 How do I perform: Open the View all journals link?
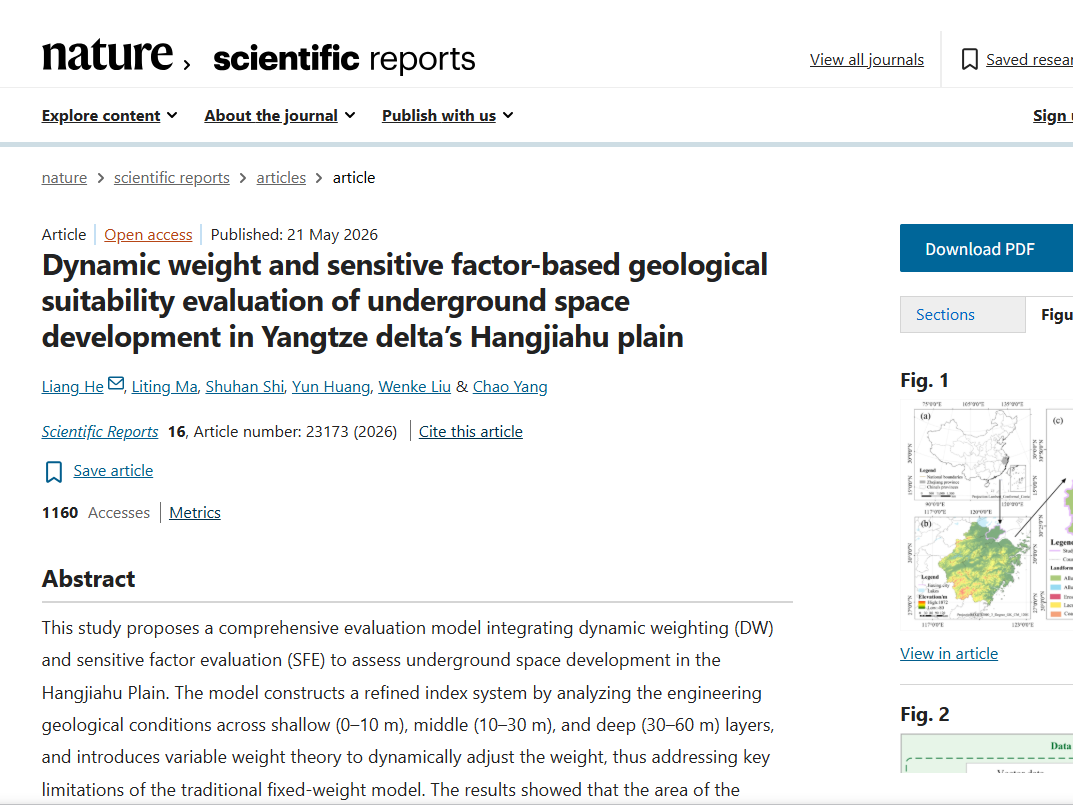pyautogui.click(x=866, y=60)
